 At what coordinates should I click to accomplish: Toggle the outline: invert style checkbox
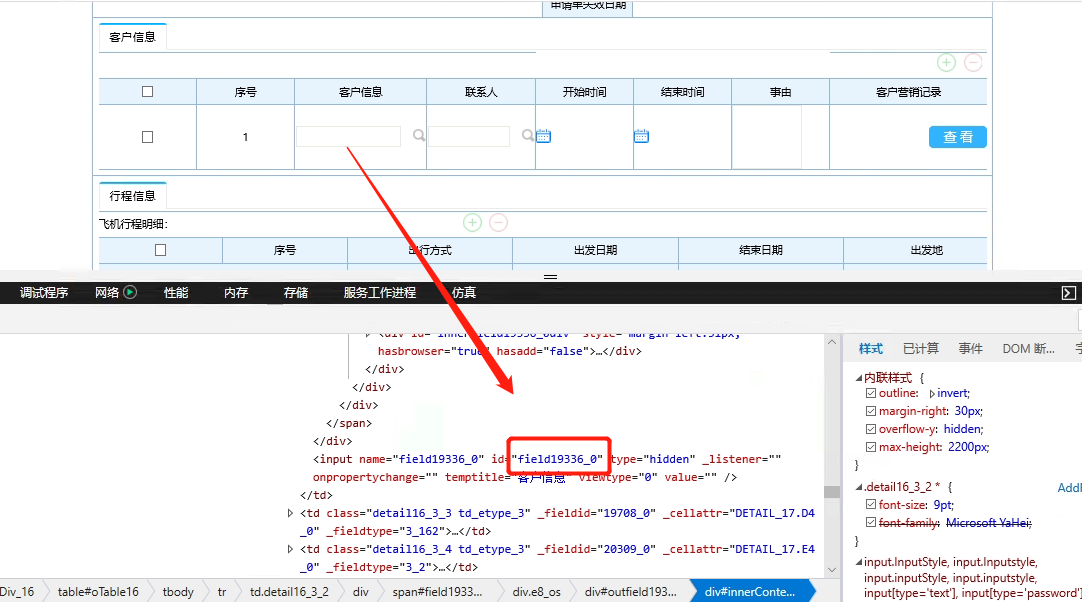(x=871, y=393)
